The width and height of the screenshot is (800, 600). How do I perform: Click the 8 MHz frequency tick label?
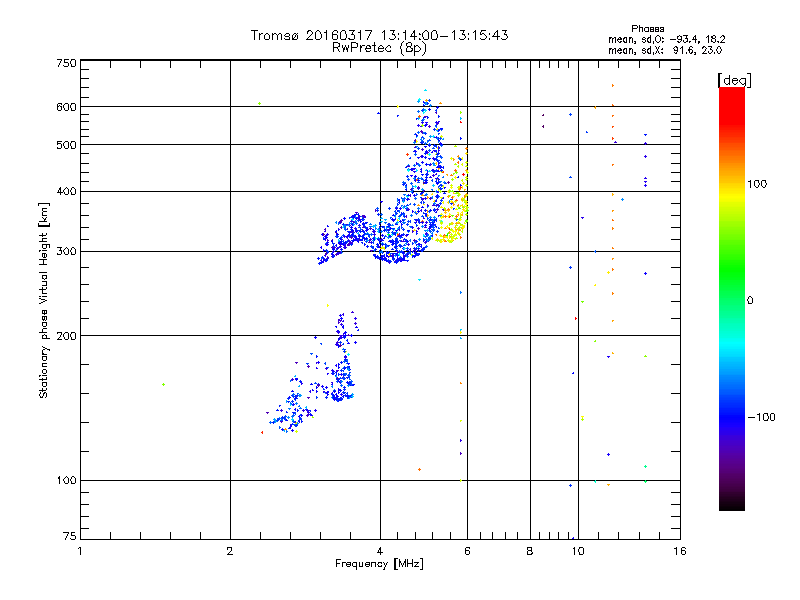pyautogui.click(x=530, y=551)
